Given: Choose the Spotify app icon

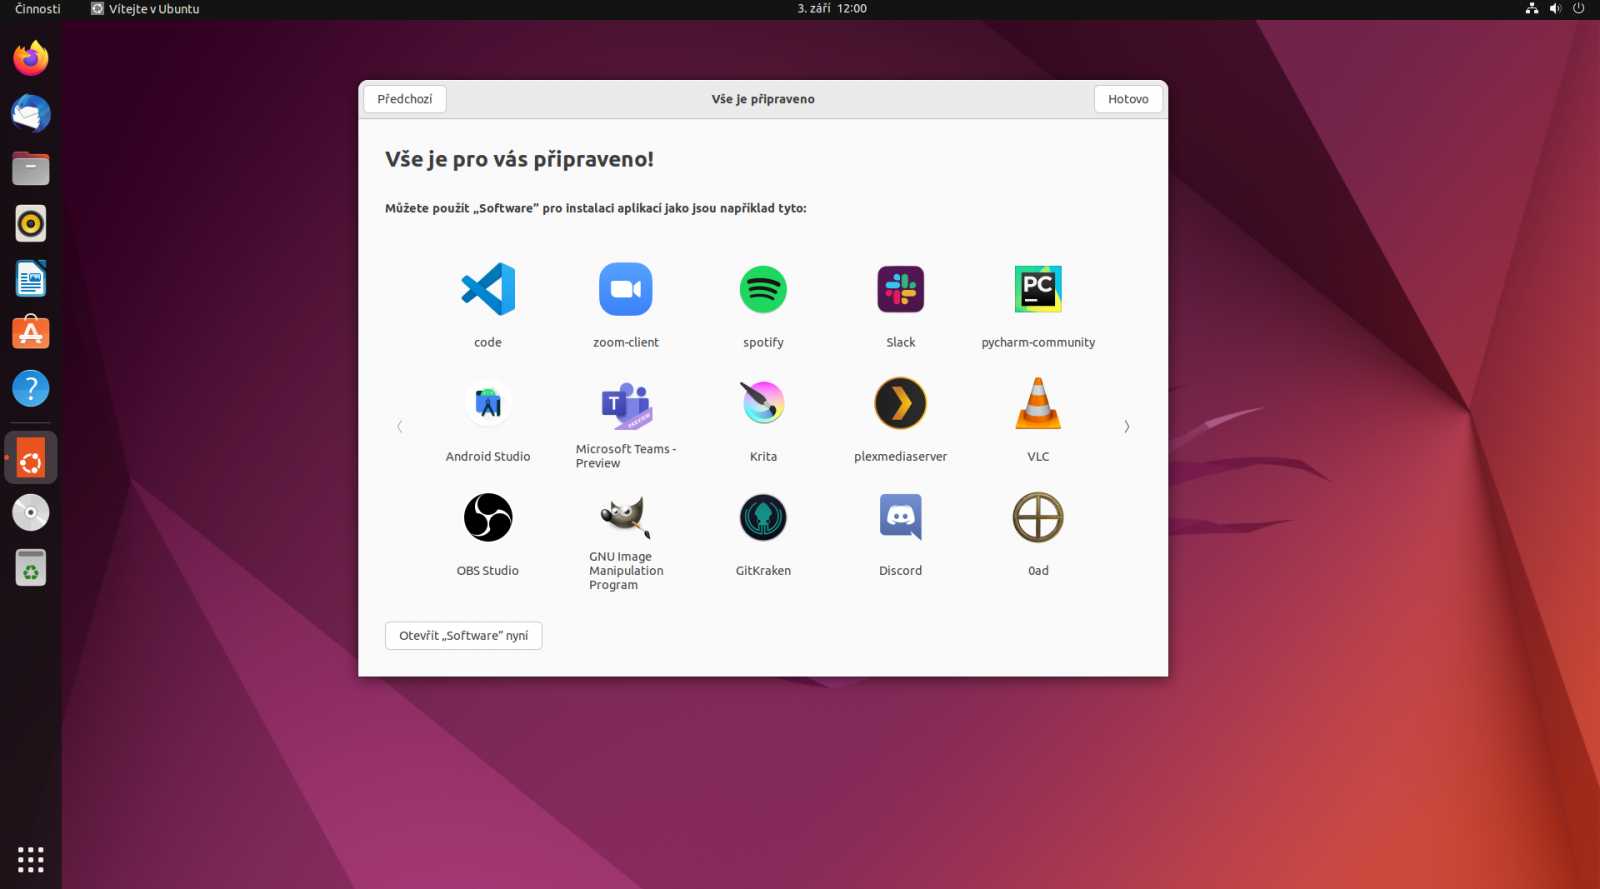Looking at the screenshot, I should 763,289.
